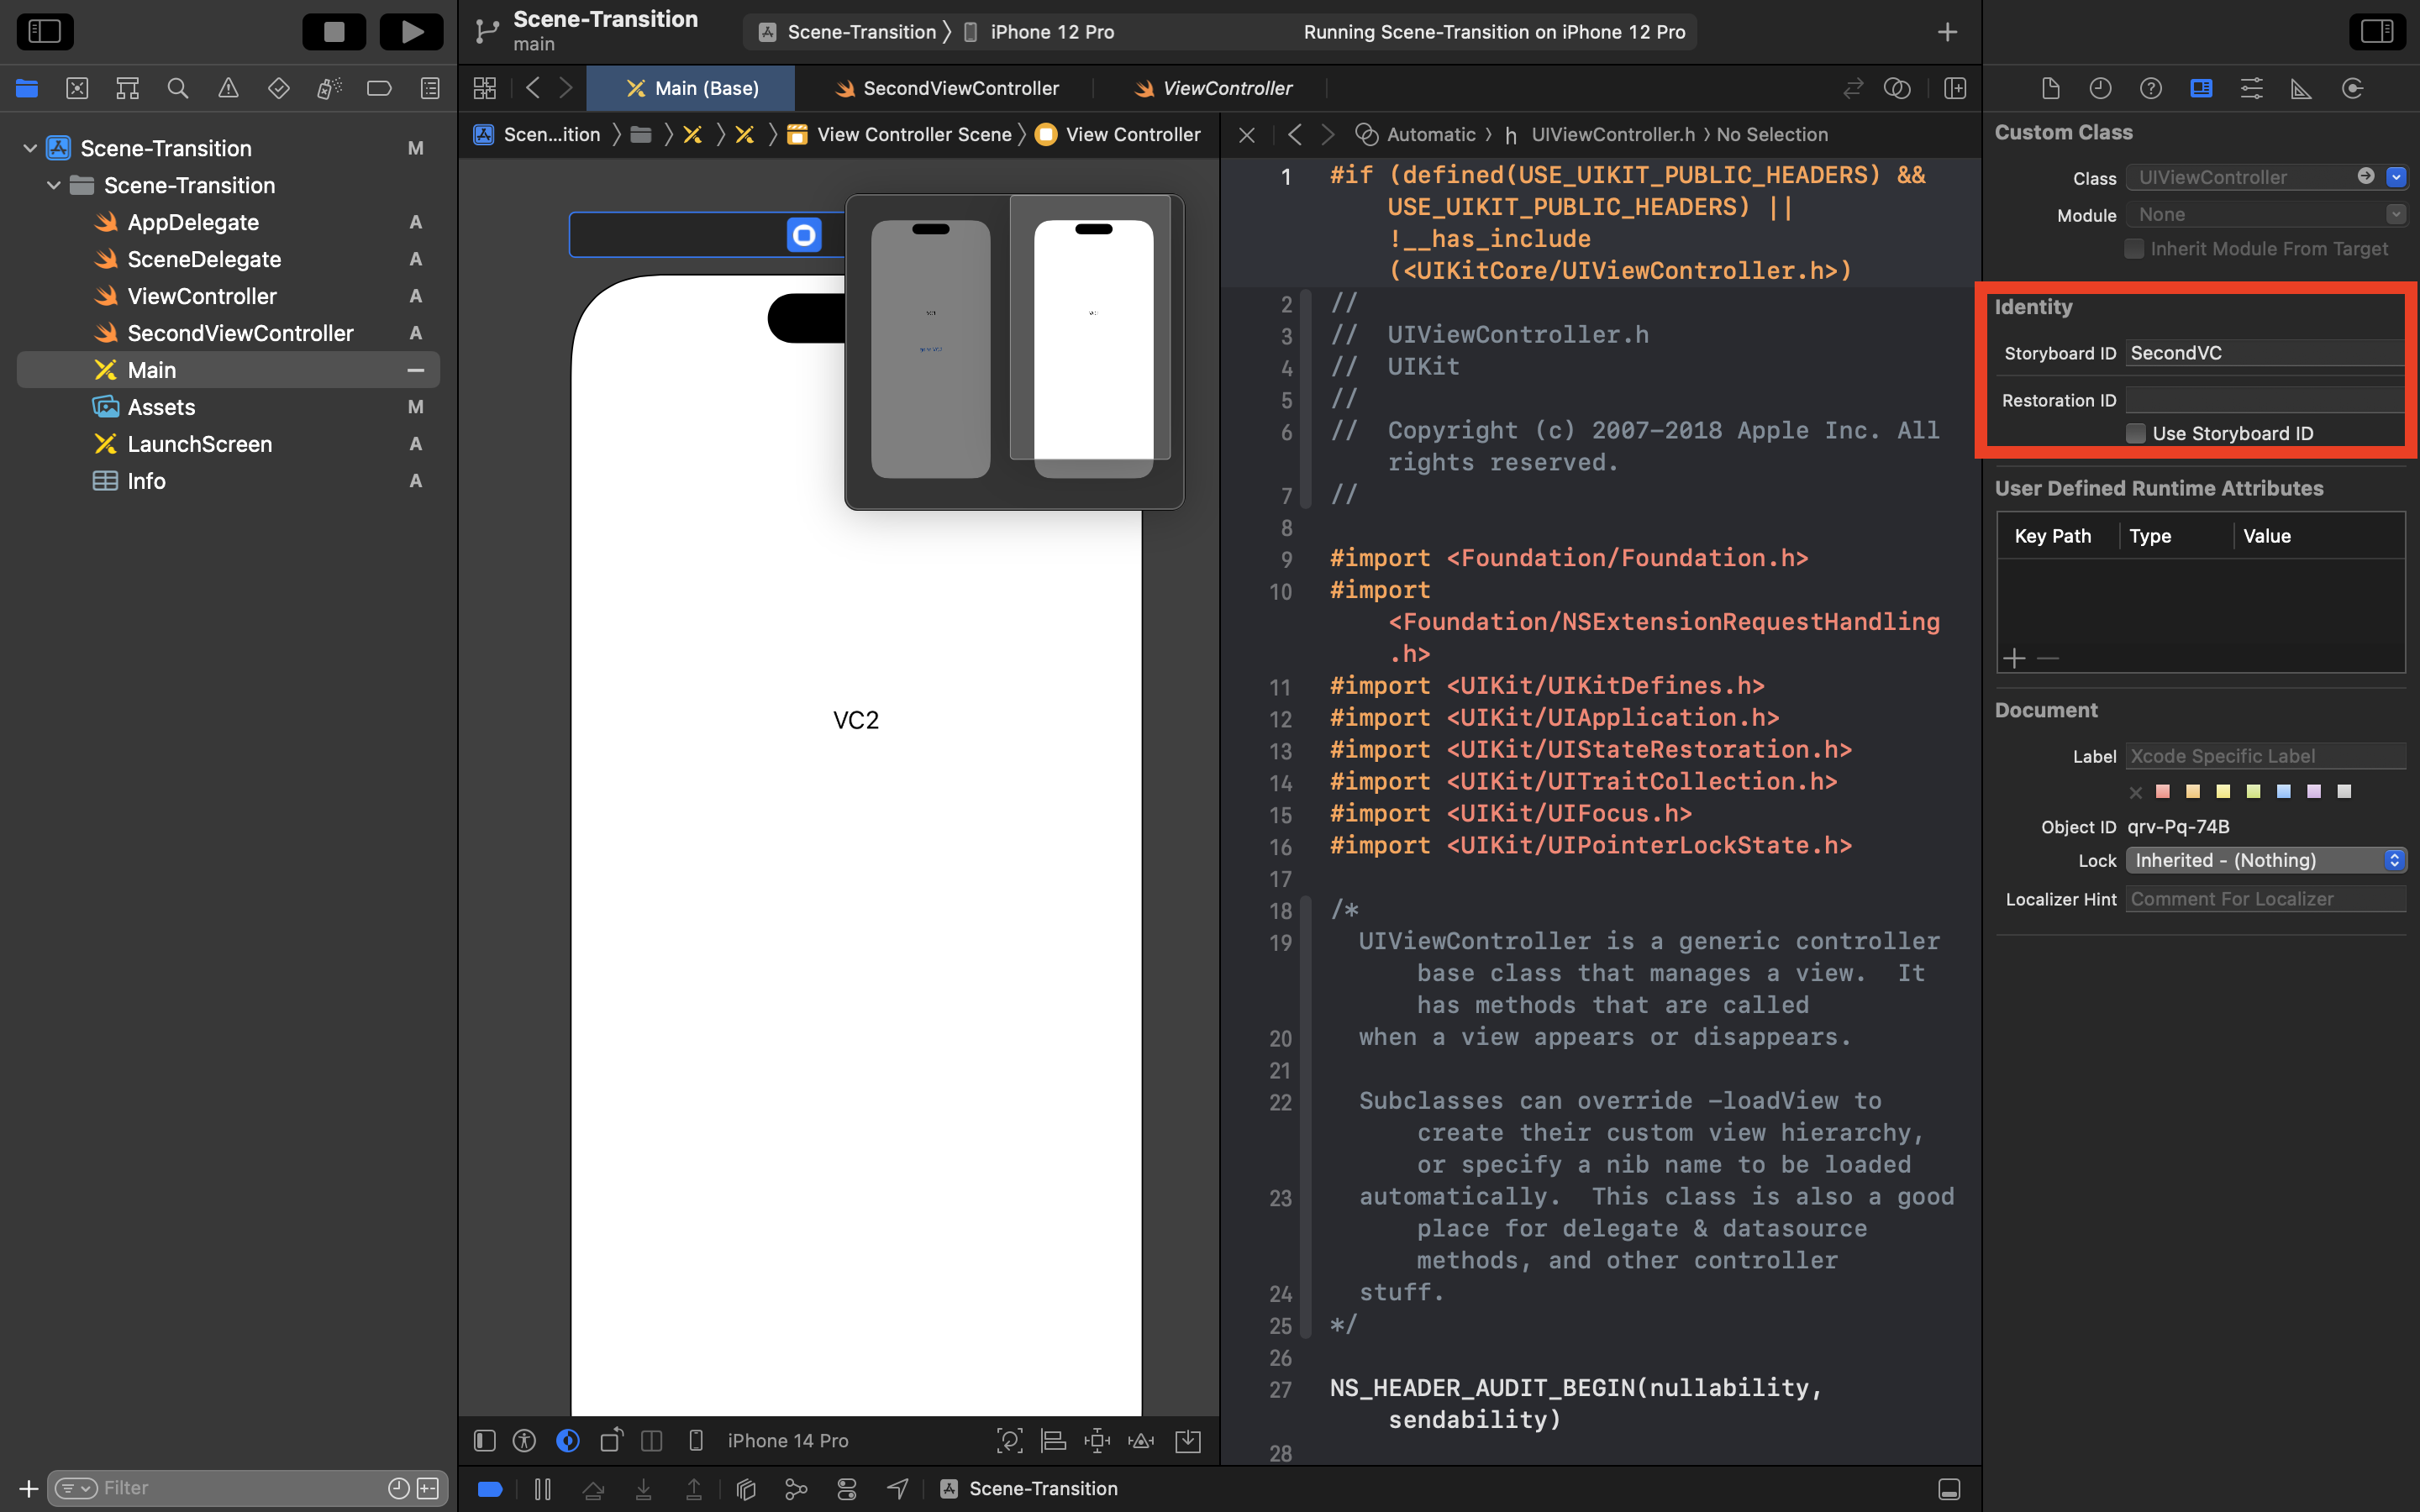
Task: Open the Class combo box dropdown arrow
Action: pyautogui.click(x=2395, y=177)
